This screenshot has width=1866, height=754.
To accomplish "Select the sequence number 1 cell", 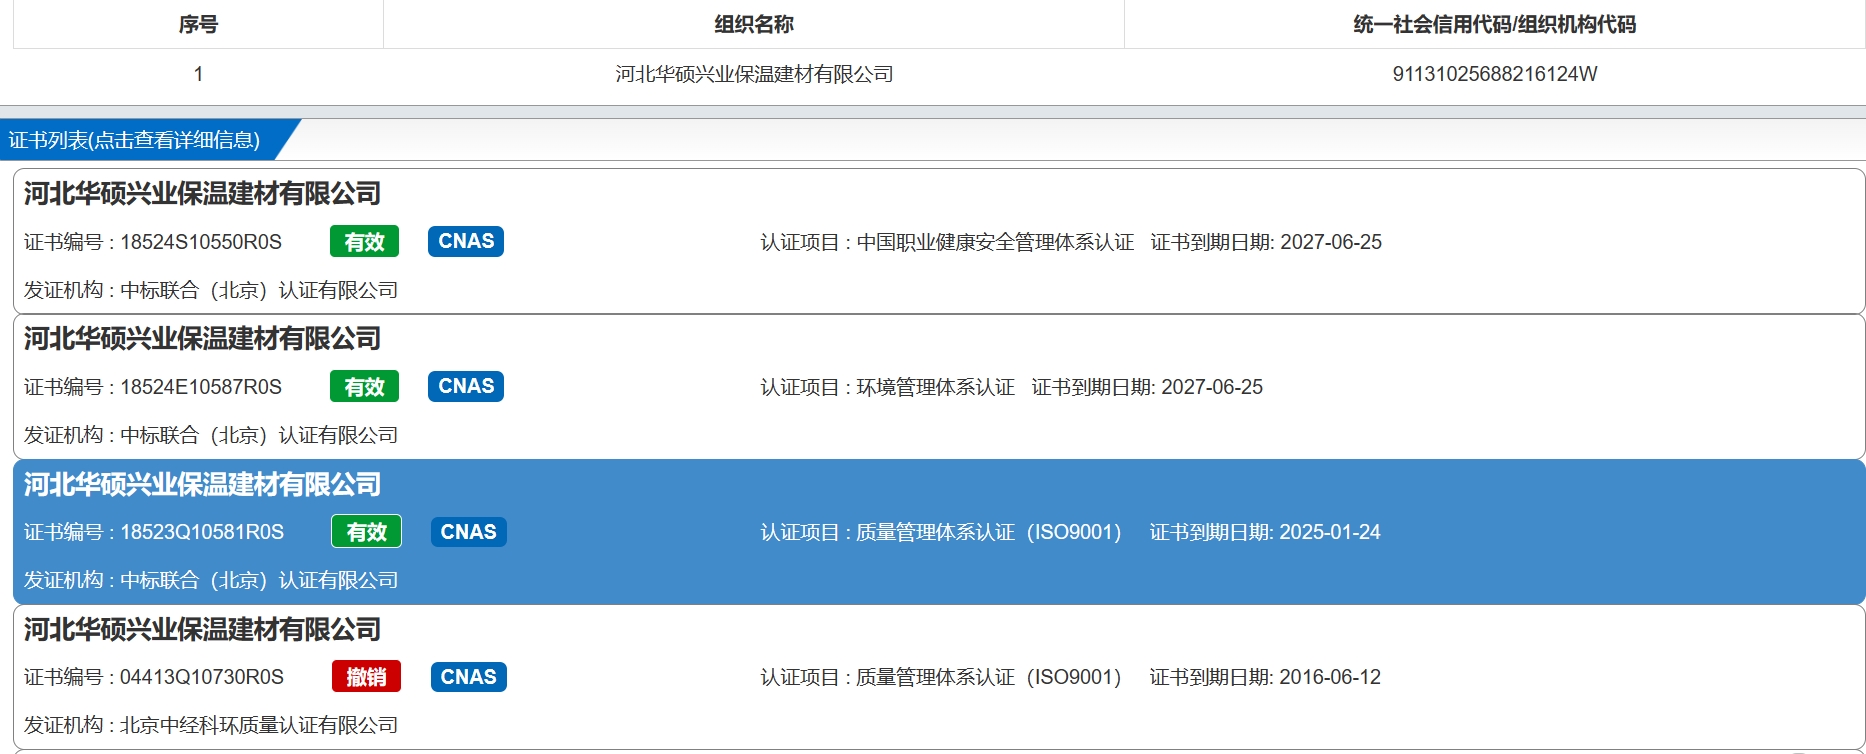I will [198, 74].
